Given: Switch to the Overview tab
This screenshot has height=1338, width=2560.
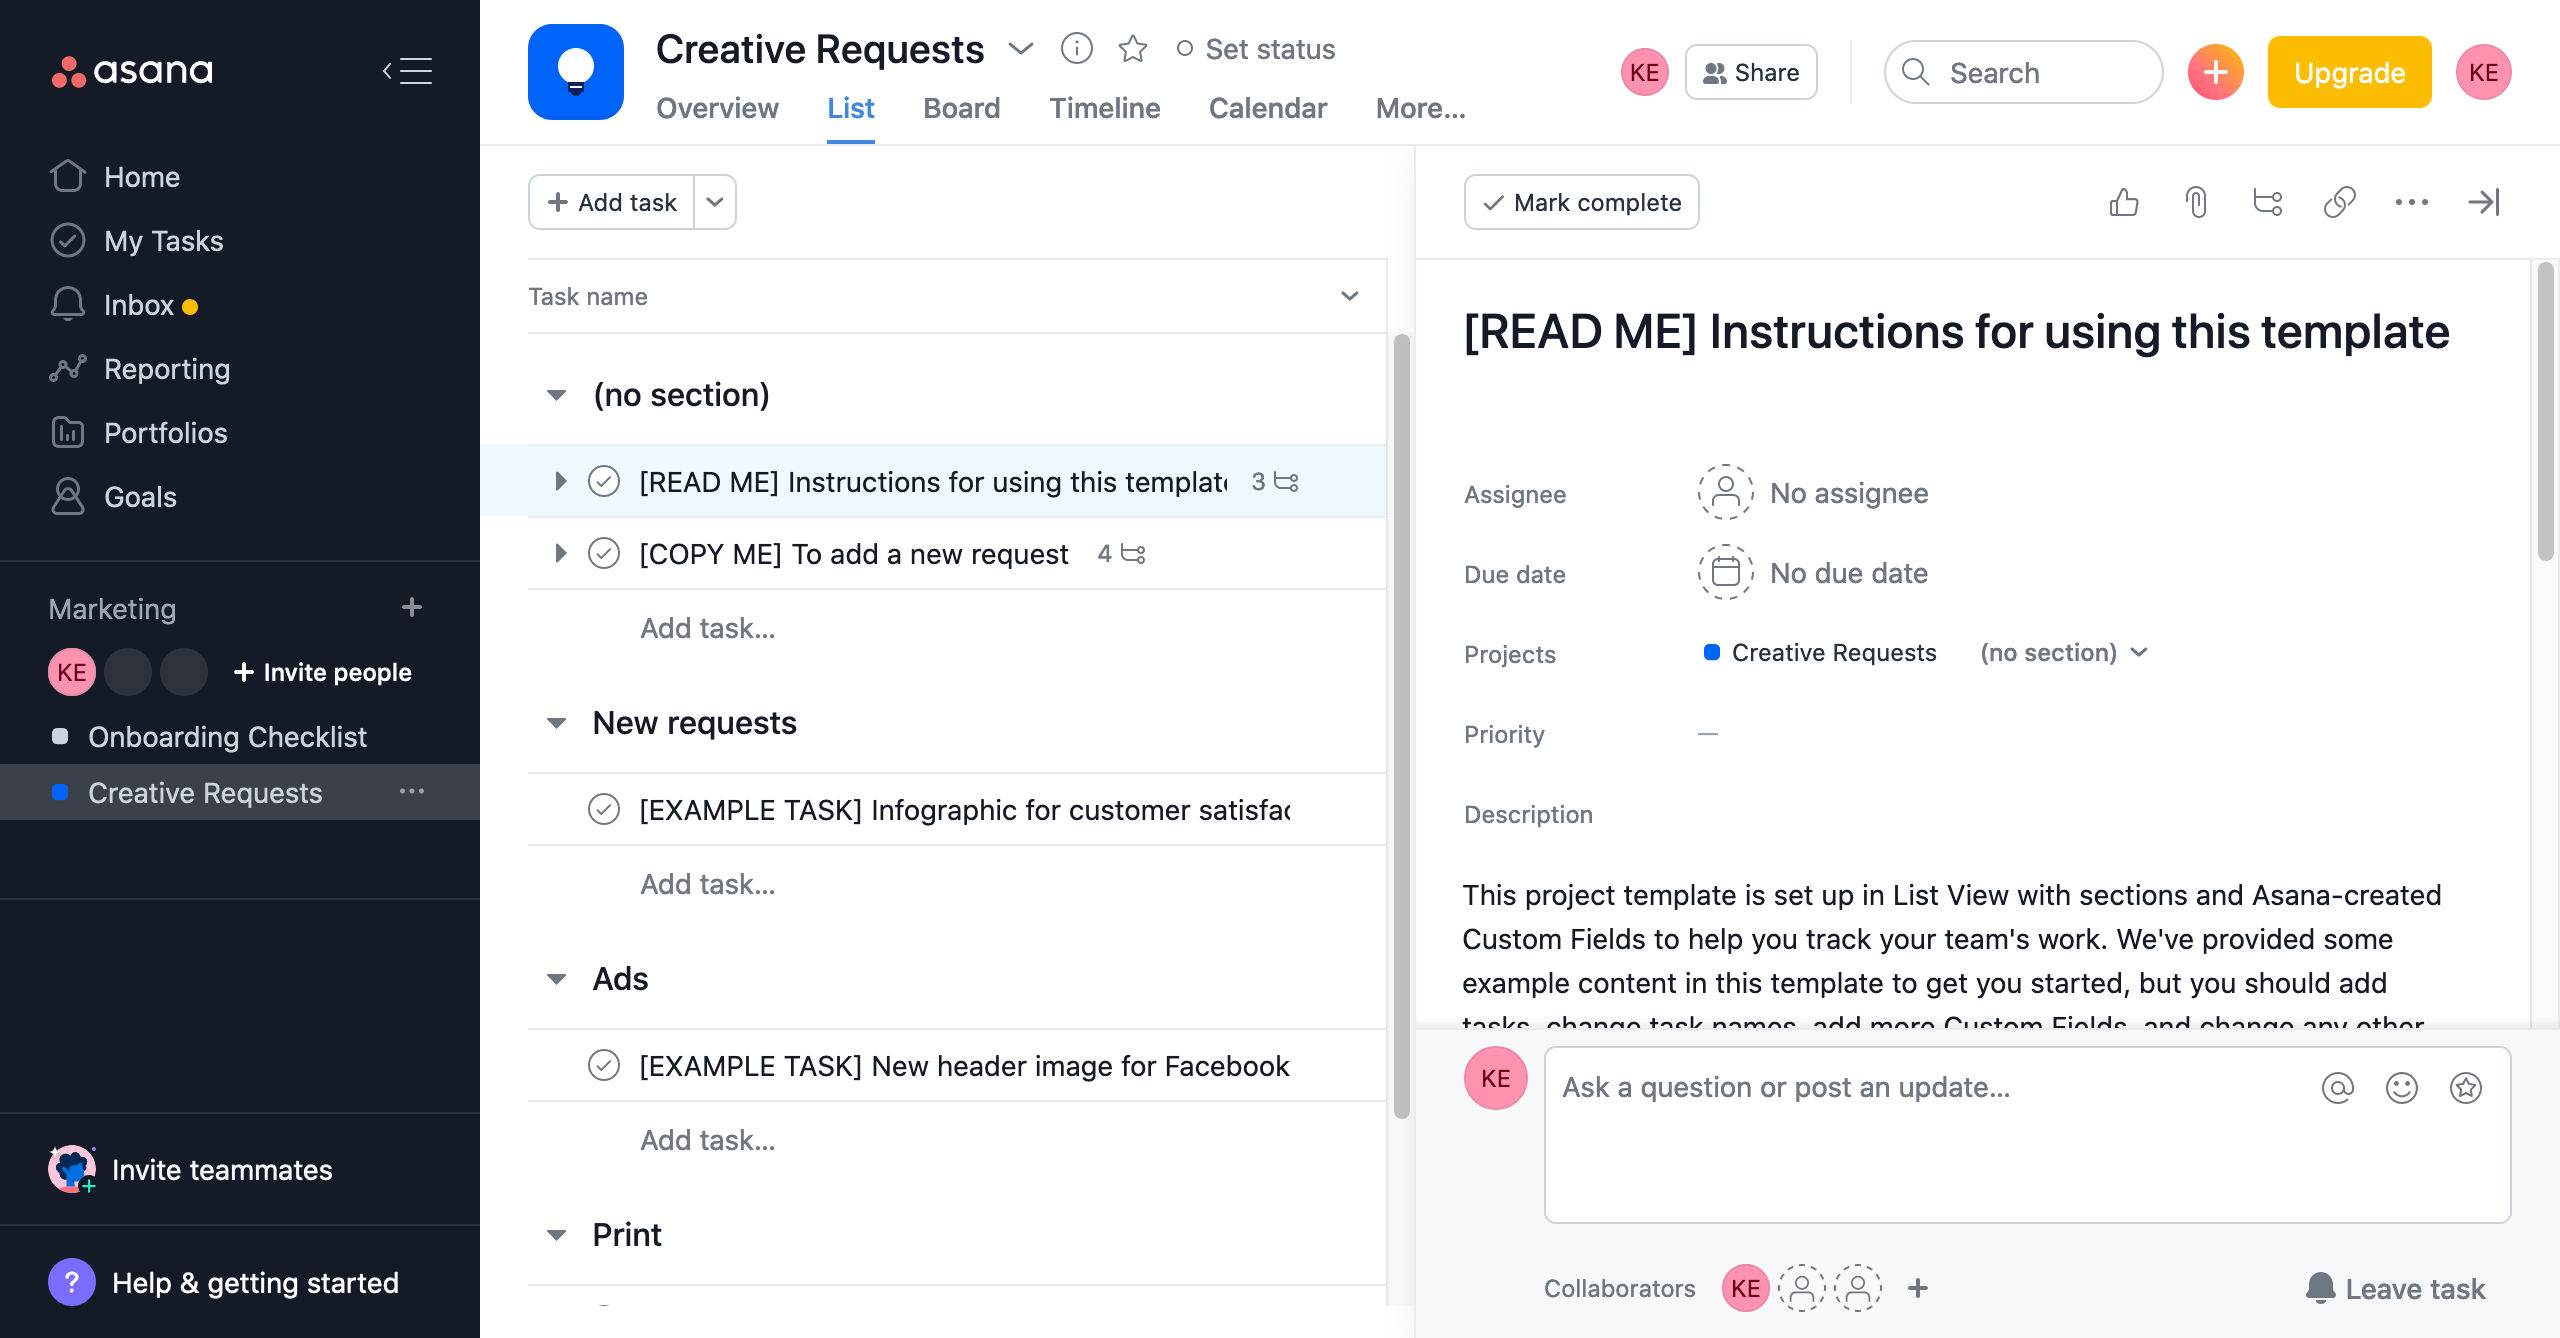Looking at the screenshot, I should [717, 108].
